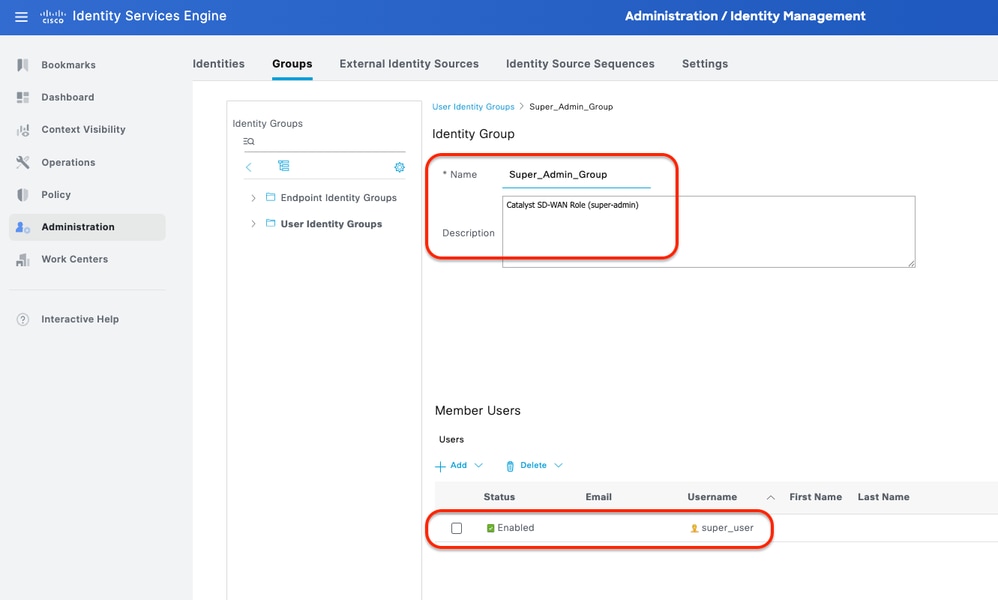Viewport: 998px width, 600px height.
Task: Open the Identity Groups gear settings
Action: pyautogui.click(x=399, y=167)
